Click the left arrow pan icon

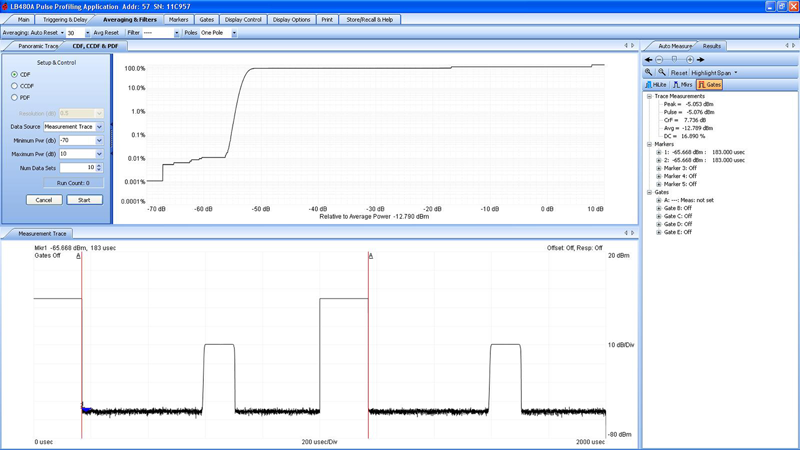coord(648,60)
